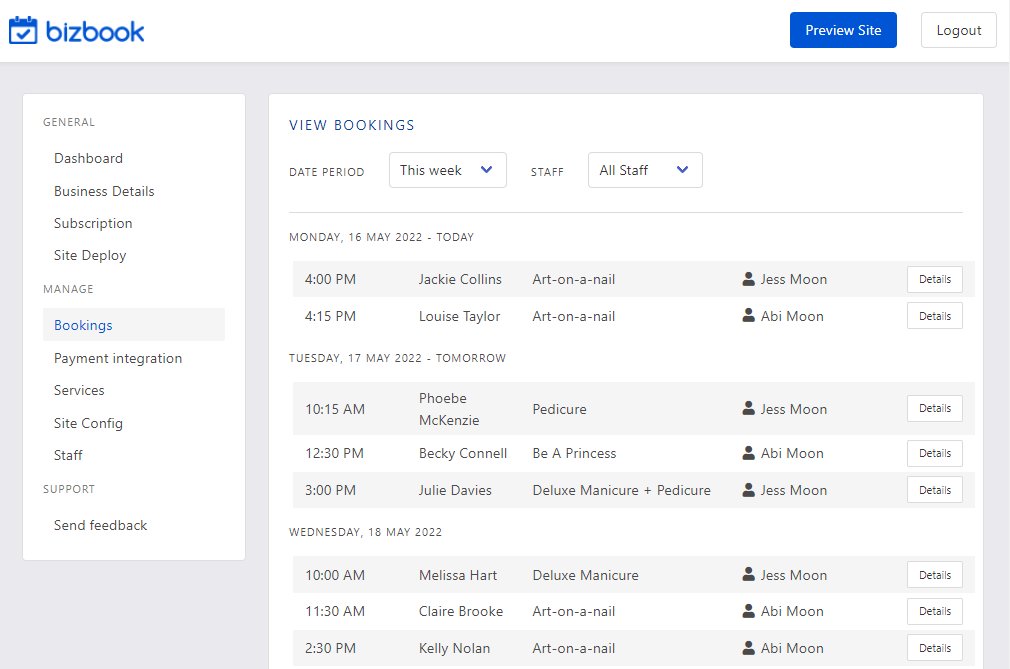Click the 'Deluxe Manicure' service for Melissa Hart
Viewport: 1010px width, 669px height.
[586, 575]
